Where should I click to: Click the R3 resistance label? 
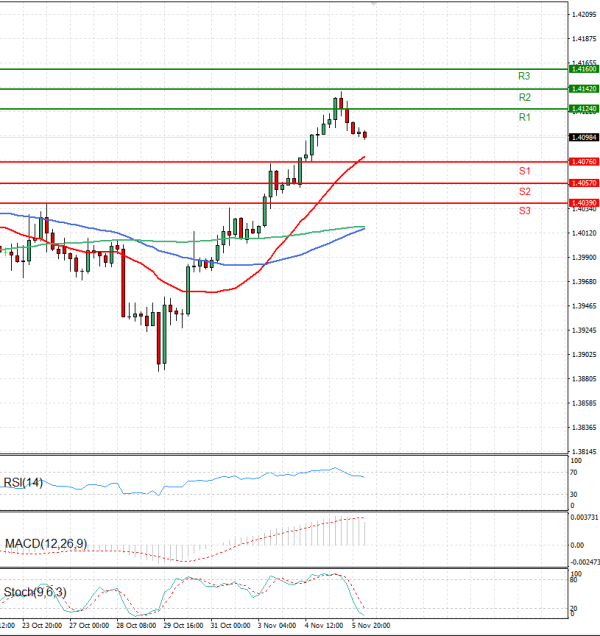(523, 76)
